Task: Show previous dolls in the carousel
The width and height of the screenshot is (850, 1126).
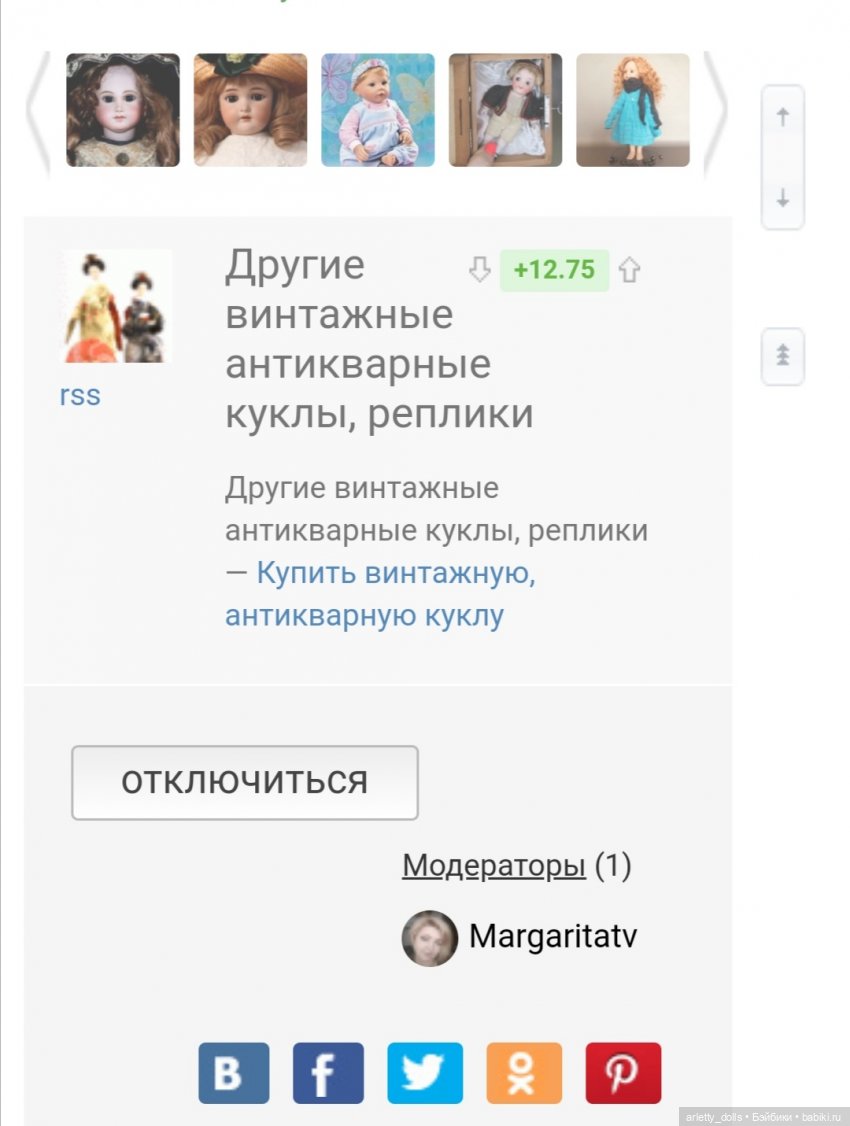Action: (38, 111)
